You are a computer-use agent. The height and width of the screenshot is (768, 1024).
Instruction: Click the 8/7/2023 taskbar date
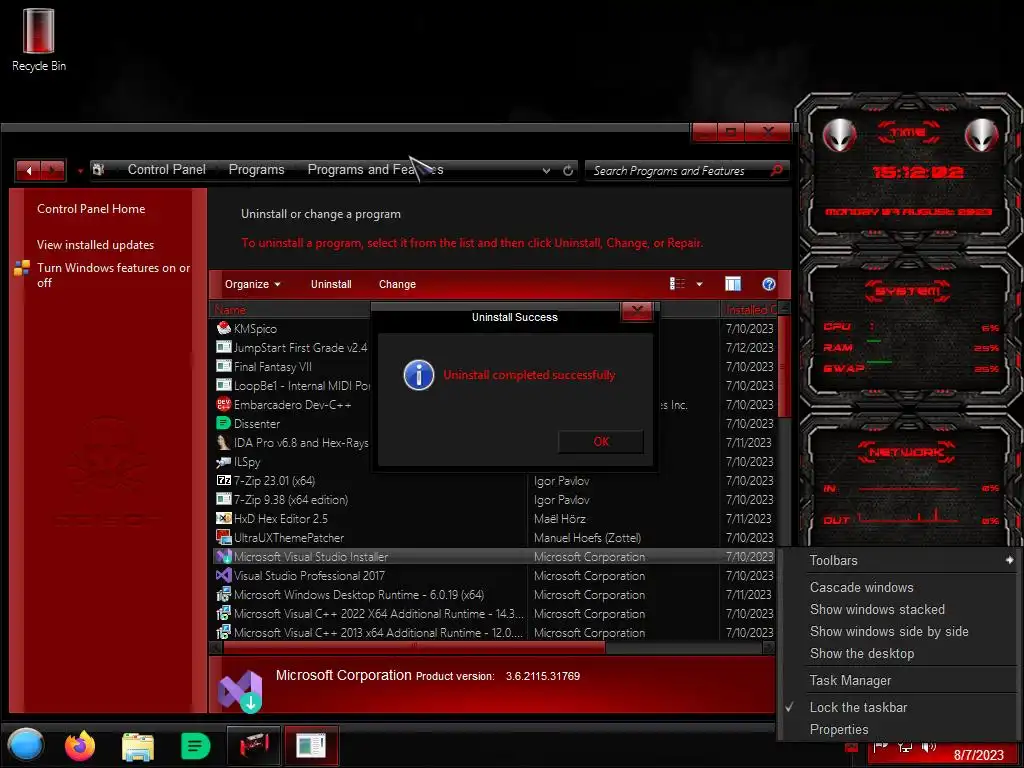[x=978, y=755]
